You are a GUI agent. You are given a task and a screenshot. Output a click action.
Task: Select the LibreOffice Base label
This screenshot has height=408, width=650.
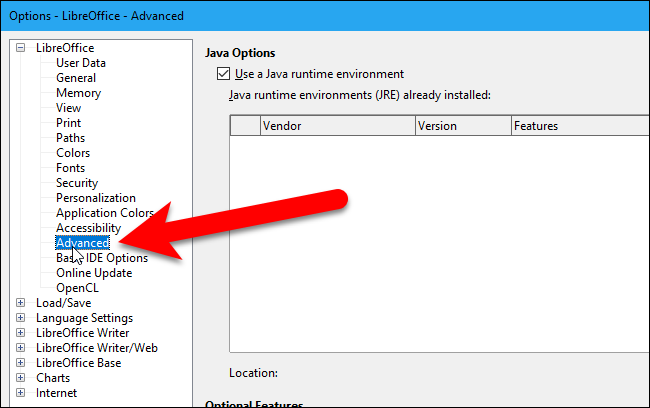tap(78, 362)
